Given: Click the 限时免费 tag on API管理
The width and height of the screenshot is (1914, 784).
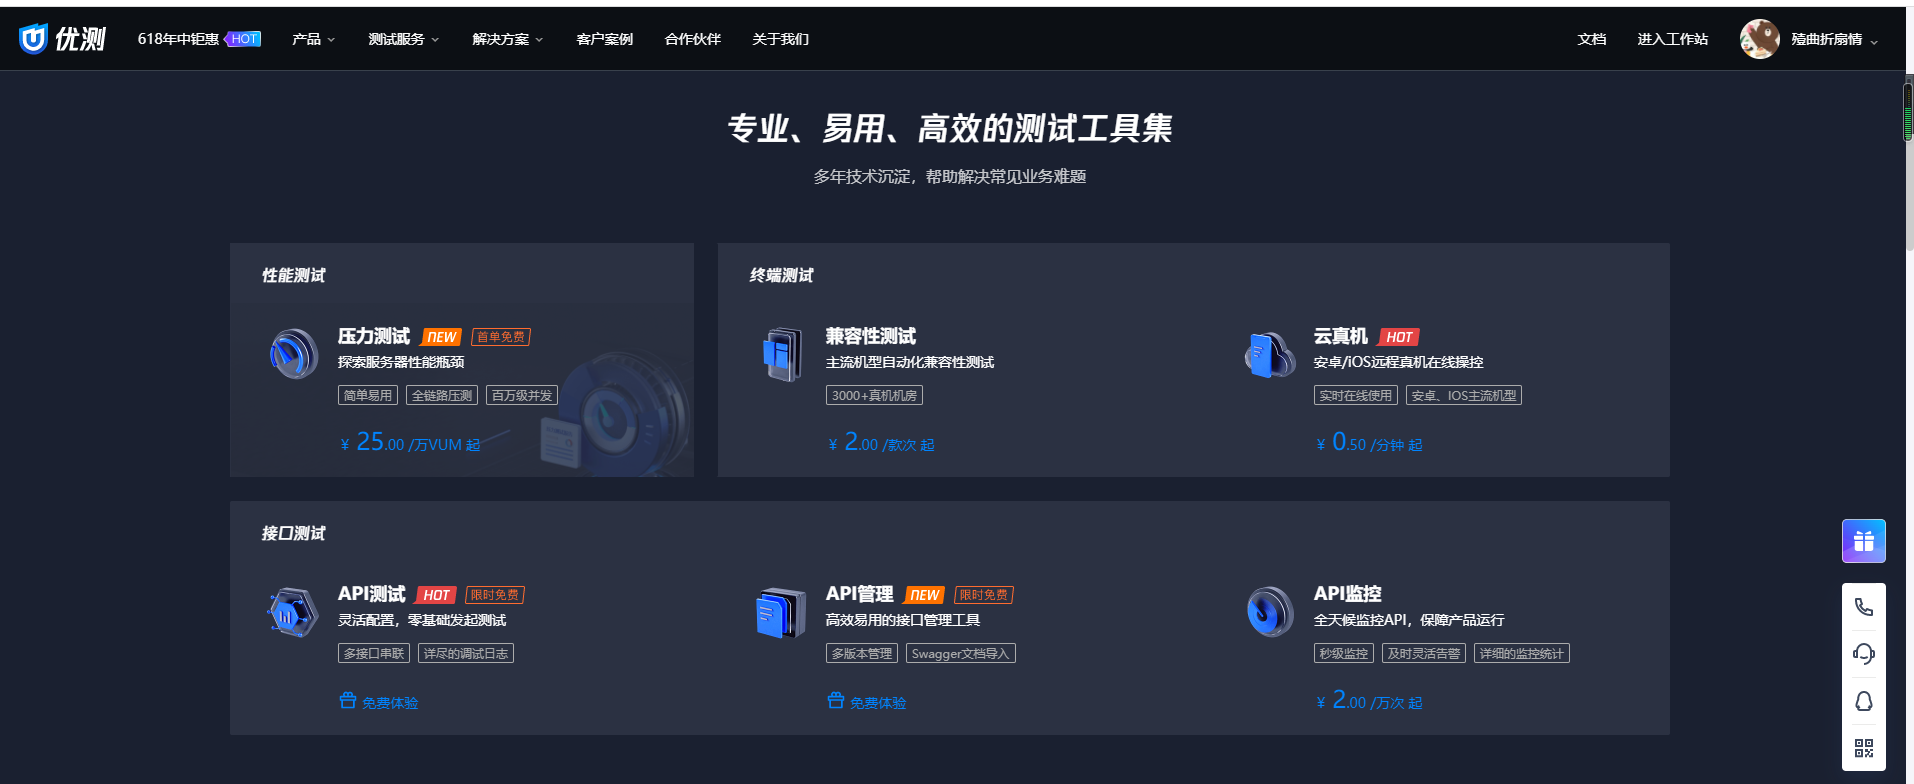Looking at the screenshot, I should click(x=984, y=595).
